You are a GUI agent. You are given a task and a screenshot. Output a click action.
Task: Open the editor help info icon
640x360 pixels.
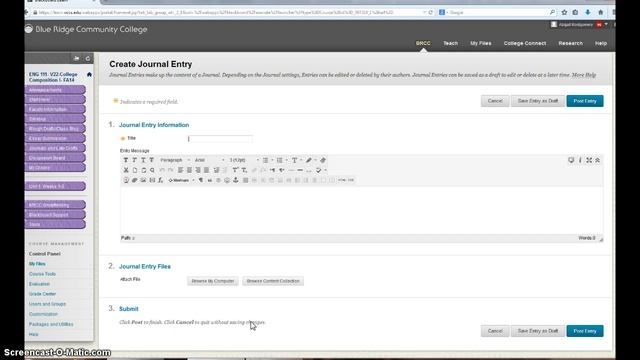click(x=580, y=160)
